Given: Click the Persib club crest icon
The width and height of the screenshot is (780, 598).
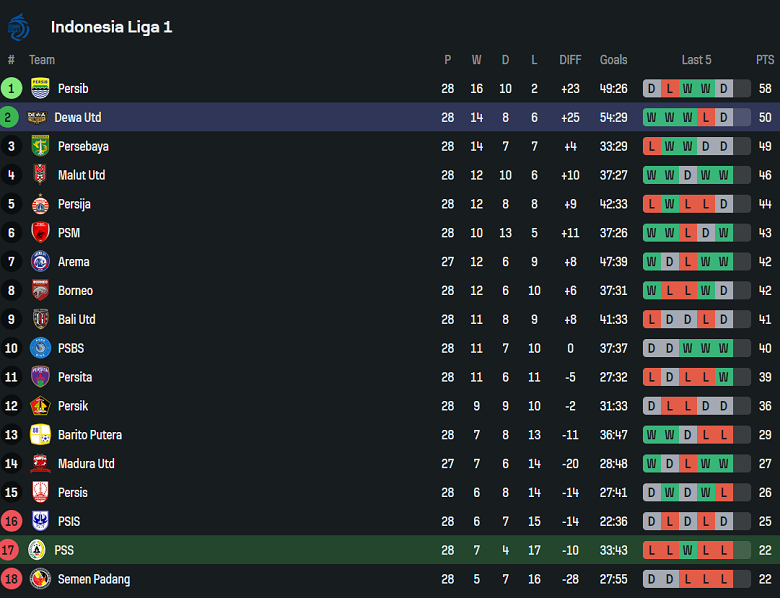Looking at the screenshot, I should pyautogui.click(x=40, y=88).
